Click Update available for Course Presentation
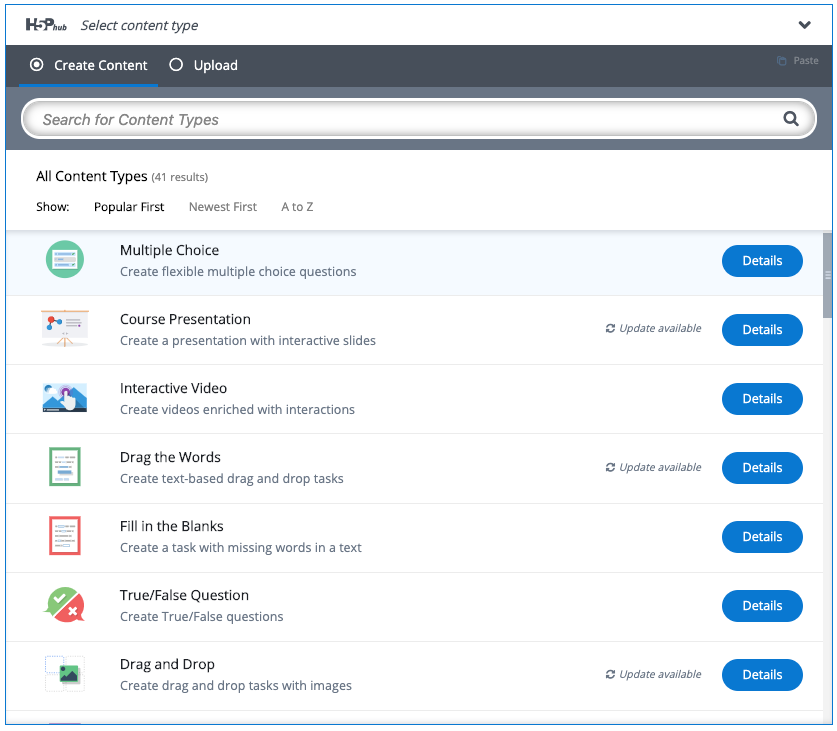The image size is (837, 731). [x=654, y=329]
